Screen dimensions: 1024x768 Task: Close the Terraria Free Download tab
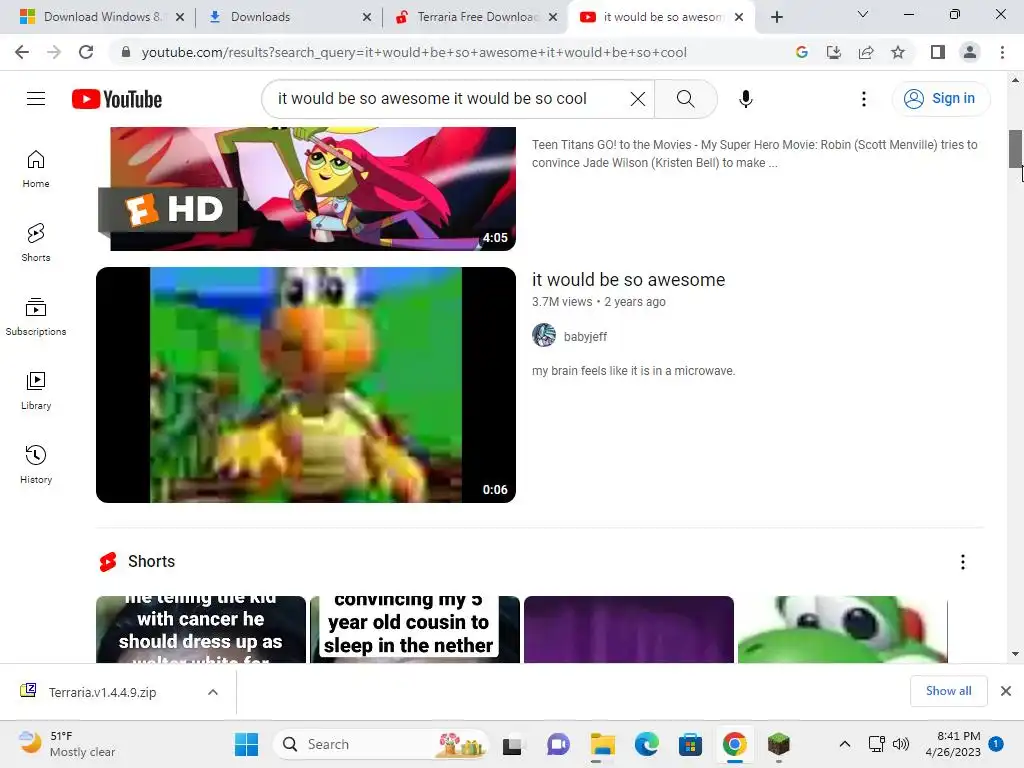[x=553, y=17]
